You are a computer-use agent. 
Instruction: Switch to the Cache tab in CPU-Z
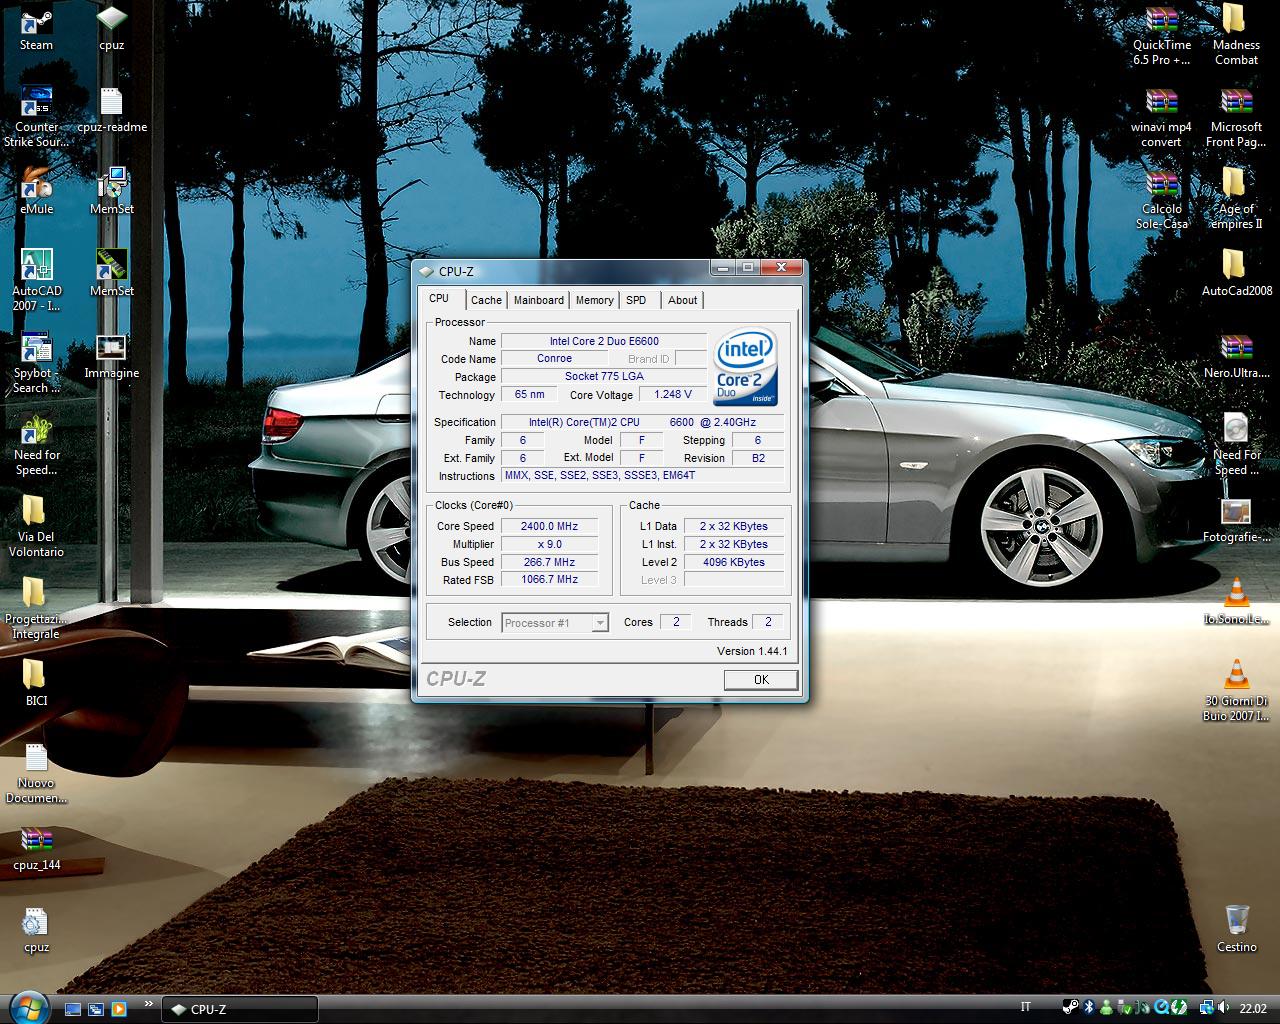[x=486, y=300]
